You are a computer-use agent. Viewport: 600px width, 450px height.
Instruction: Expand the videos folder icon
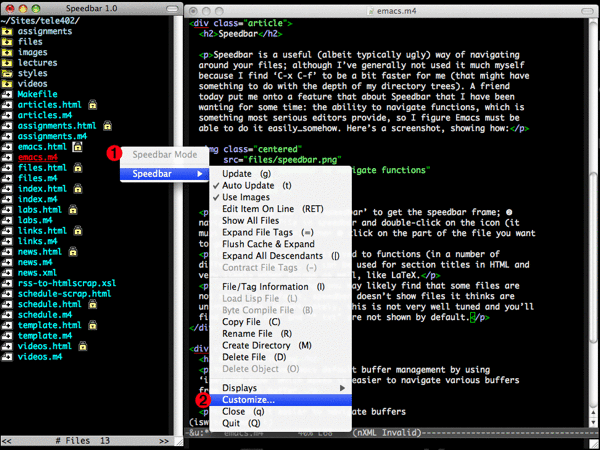tap(7, 84)
